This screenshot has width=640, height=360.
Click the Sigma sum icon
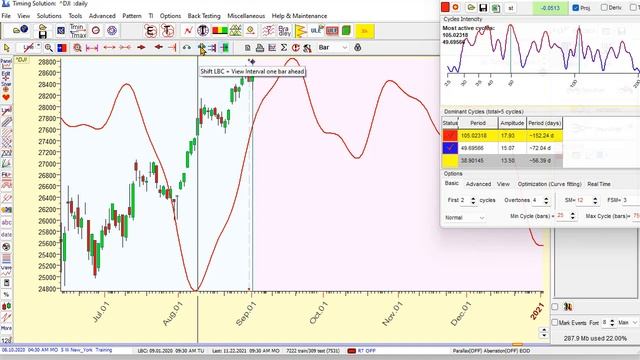(x=284, y=48)
